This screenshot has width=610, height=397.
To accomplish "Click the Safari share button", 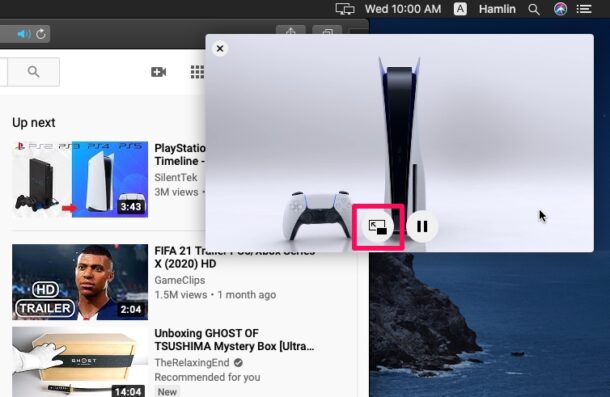I will [x=291, y=32].
